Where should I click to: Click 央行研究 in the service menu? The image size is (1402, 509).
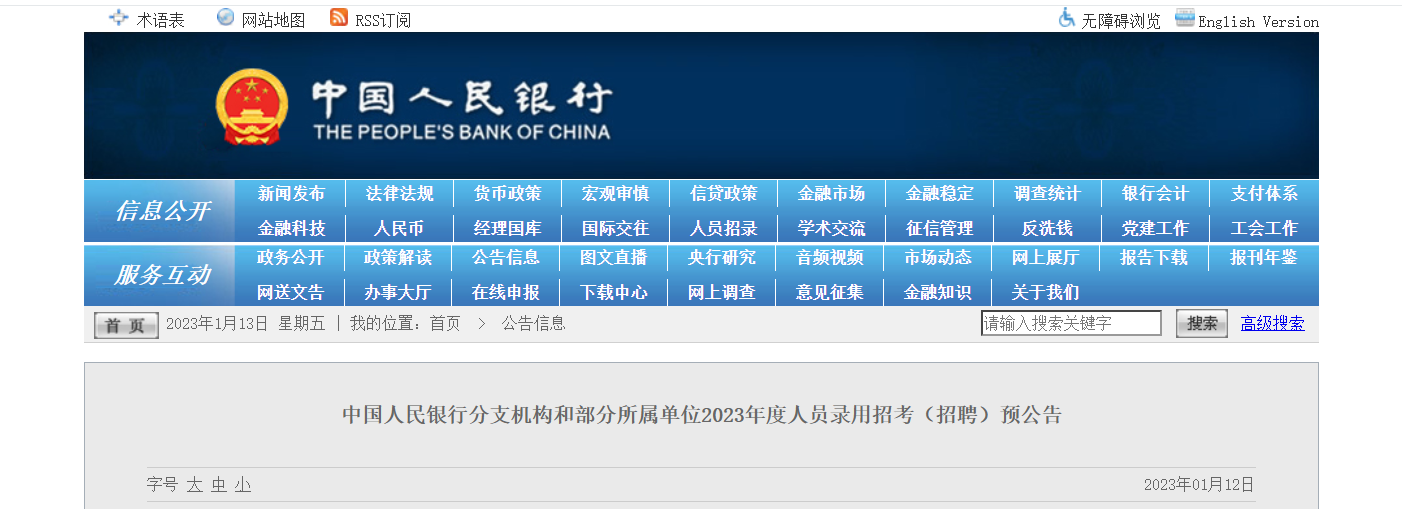[x=722, y=258]
